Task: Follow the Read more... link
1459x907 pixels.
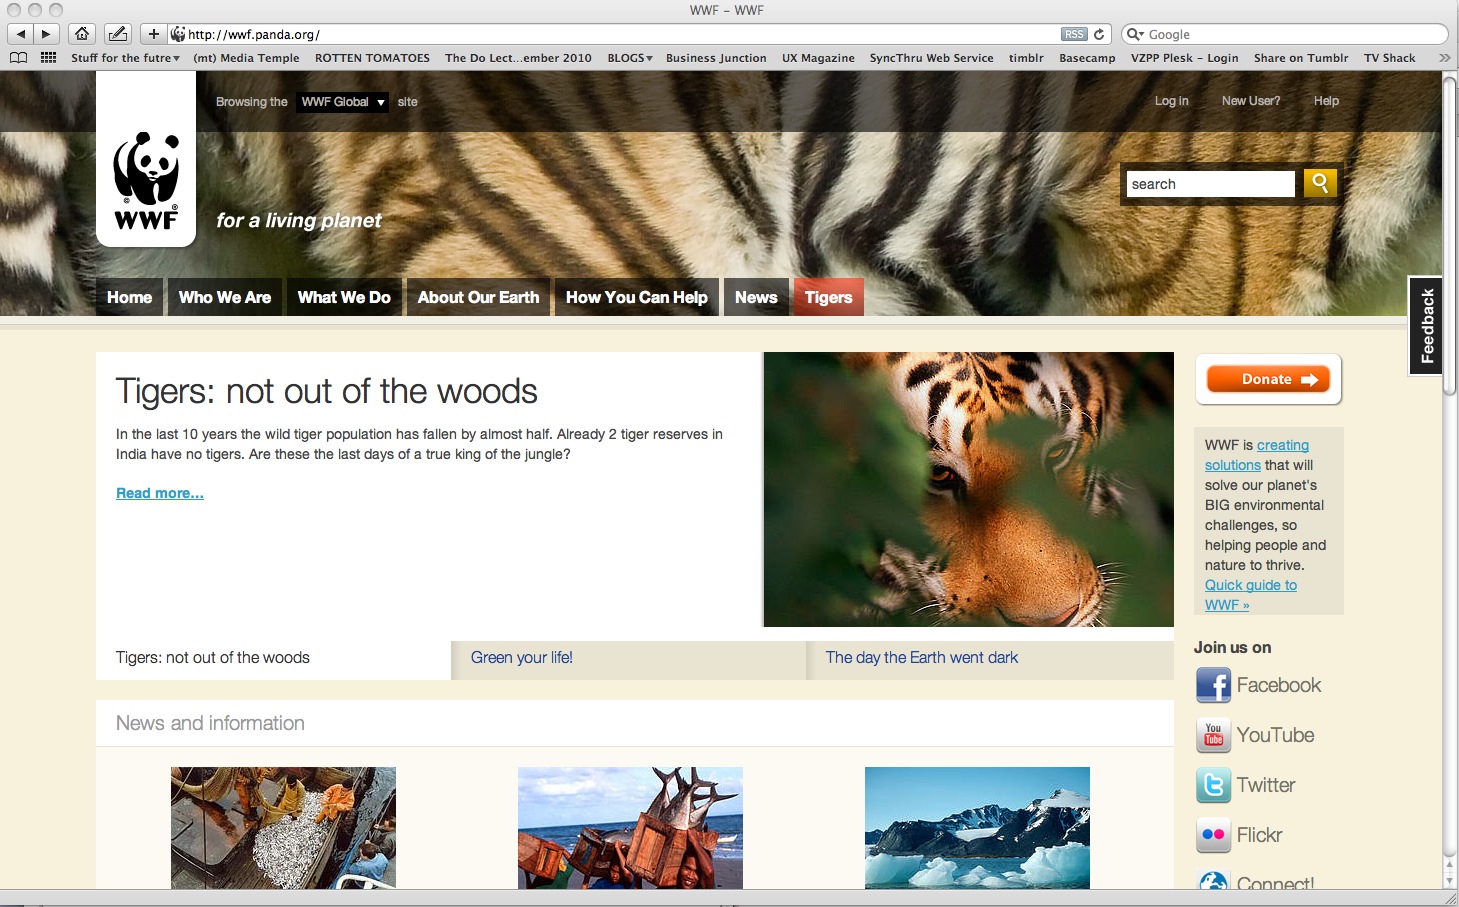Action: pos(160,493)
